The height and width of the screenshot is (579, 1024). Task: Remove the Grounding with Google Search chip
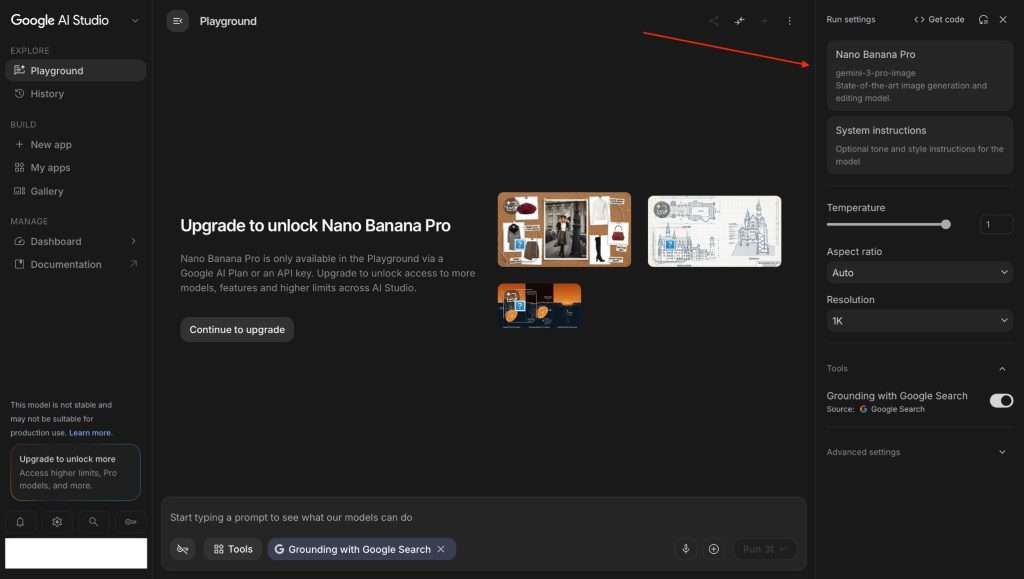point(441,549)
